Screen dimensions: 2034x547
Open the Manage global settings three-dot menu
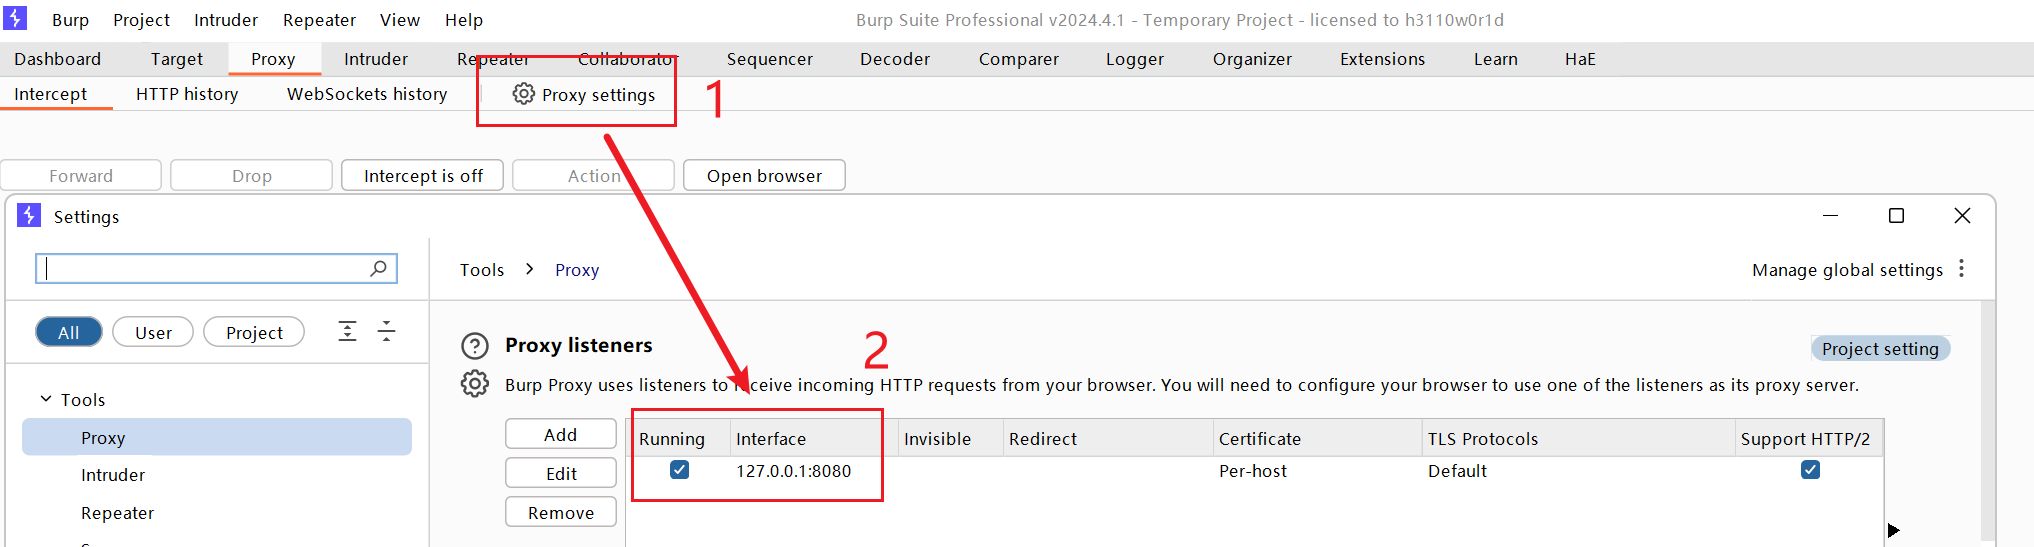[x=1961, y=269]
